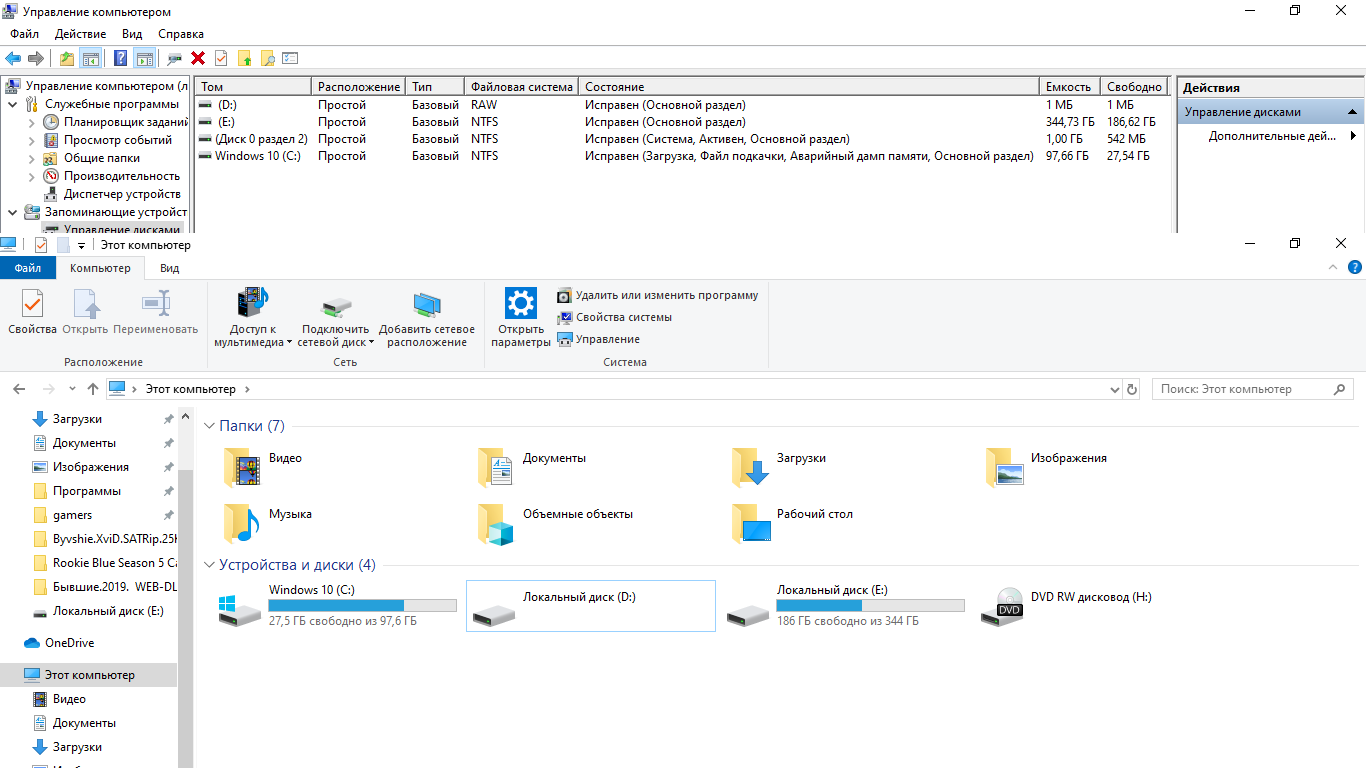Viewport: 1366px width, 768px height.
Task: Collapse the Устройства и диски (4) group
Action: click(x=209, y=565)
